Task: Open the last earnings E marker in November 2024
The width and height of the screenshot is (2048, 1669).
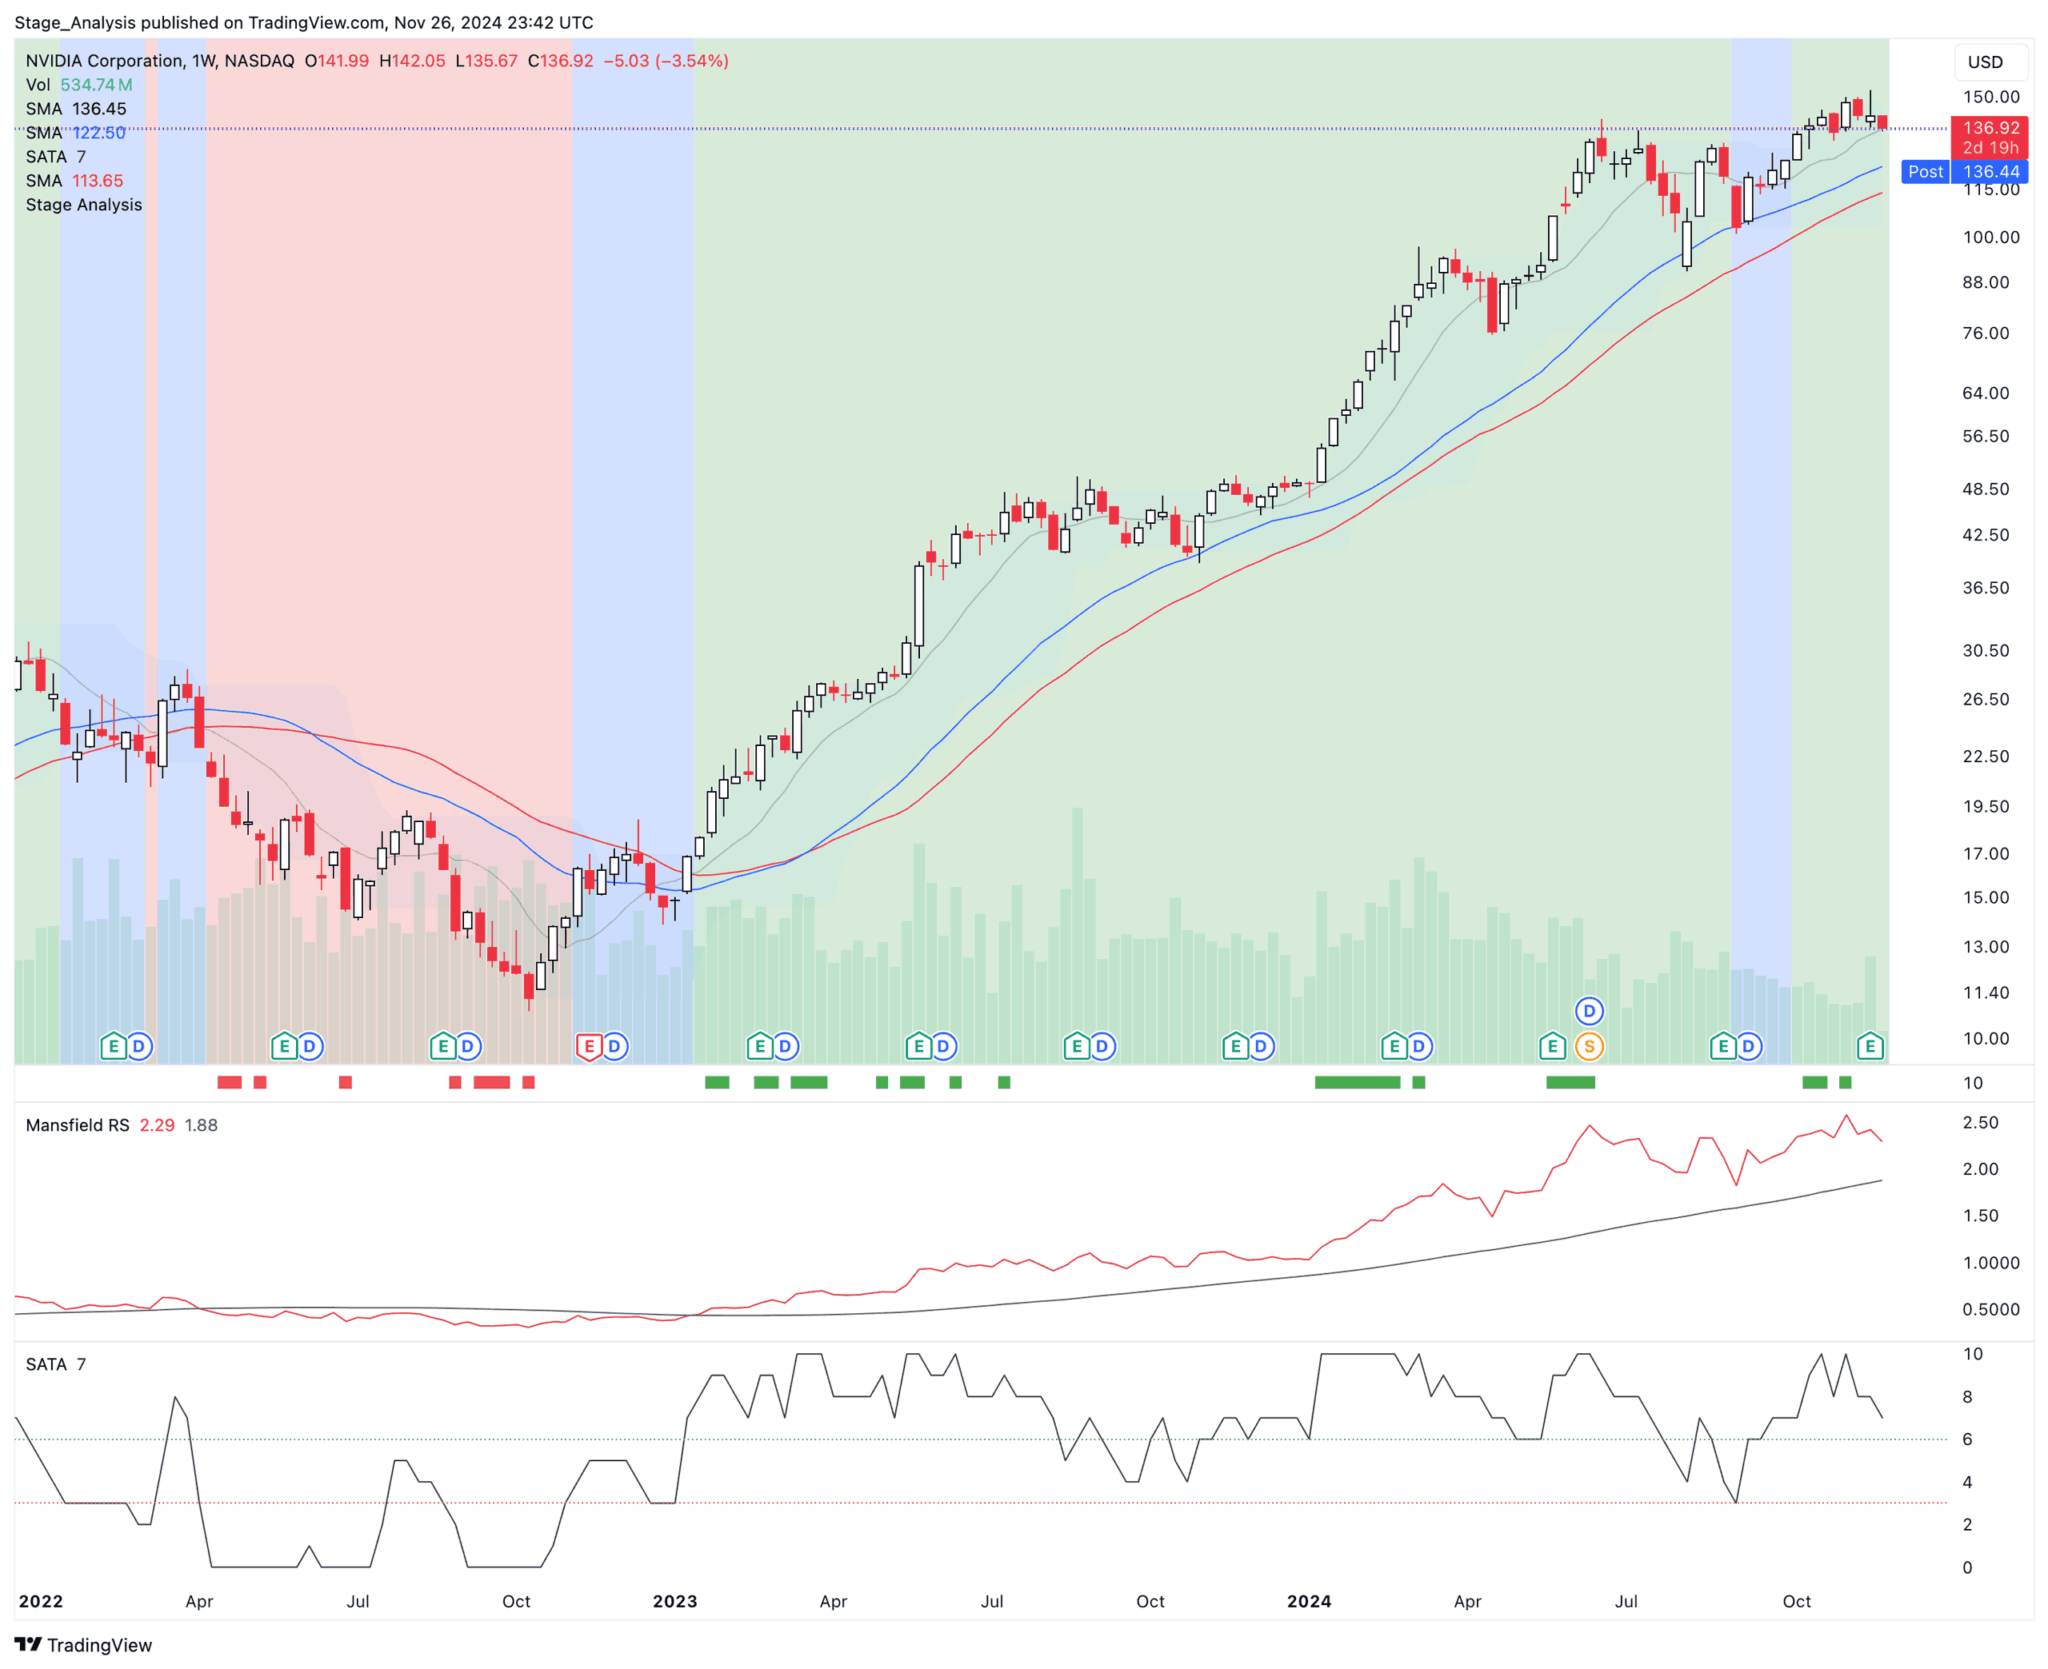Action: click(x=1870, y=1047)
